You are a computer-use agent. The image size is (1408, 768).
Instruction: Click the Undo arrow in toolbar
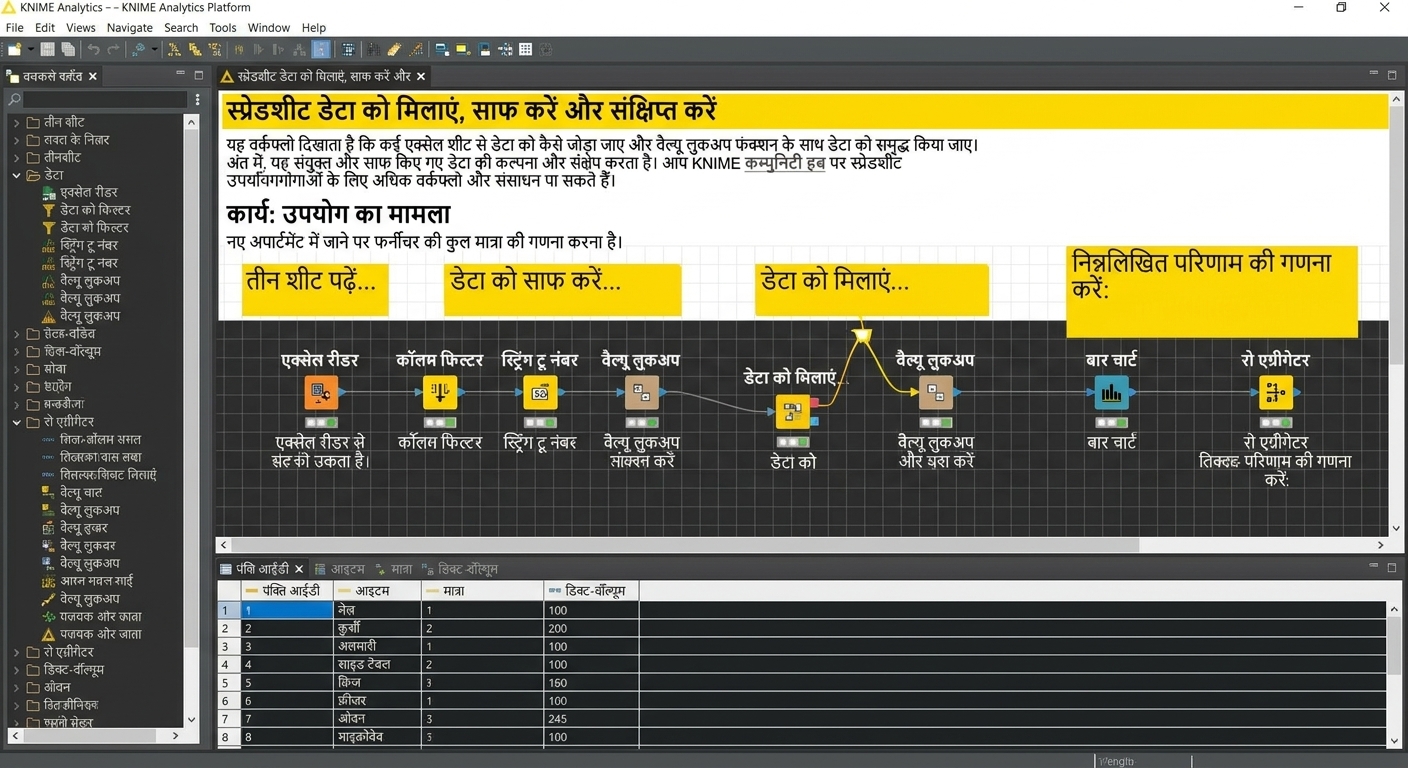pos(93,49)
